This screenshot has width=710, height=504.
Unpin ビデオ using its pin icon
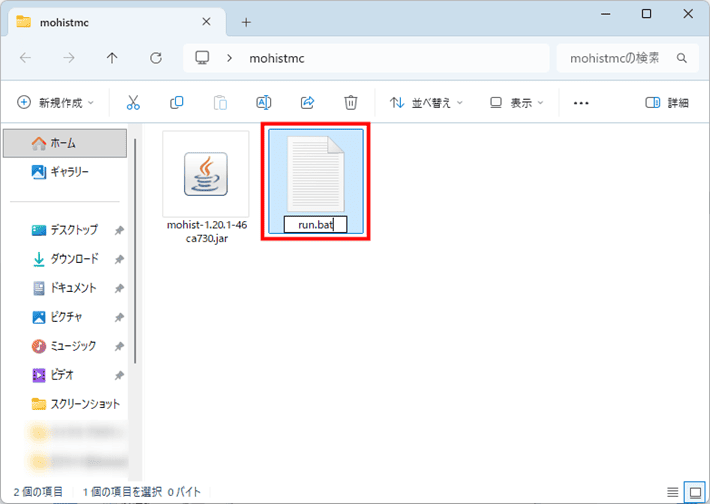(x=119, y=375)
